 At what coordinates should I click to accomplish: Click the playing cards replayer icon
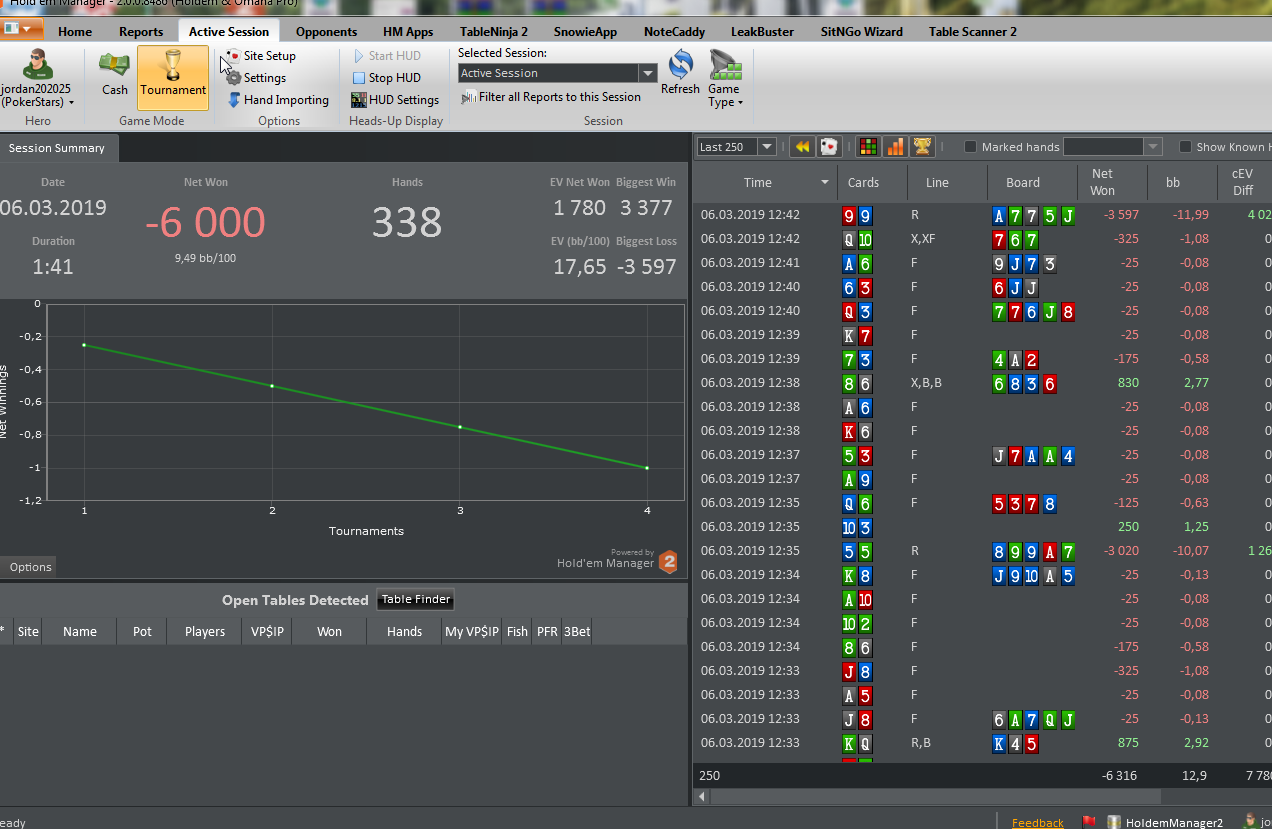tap(829, 147)
